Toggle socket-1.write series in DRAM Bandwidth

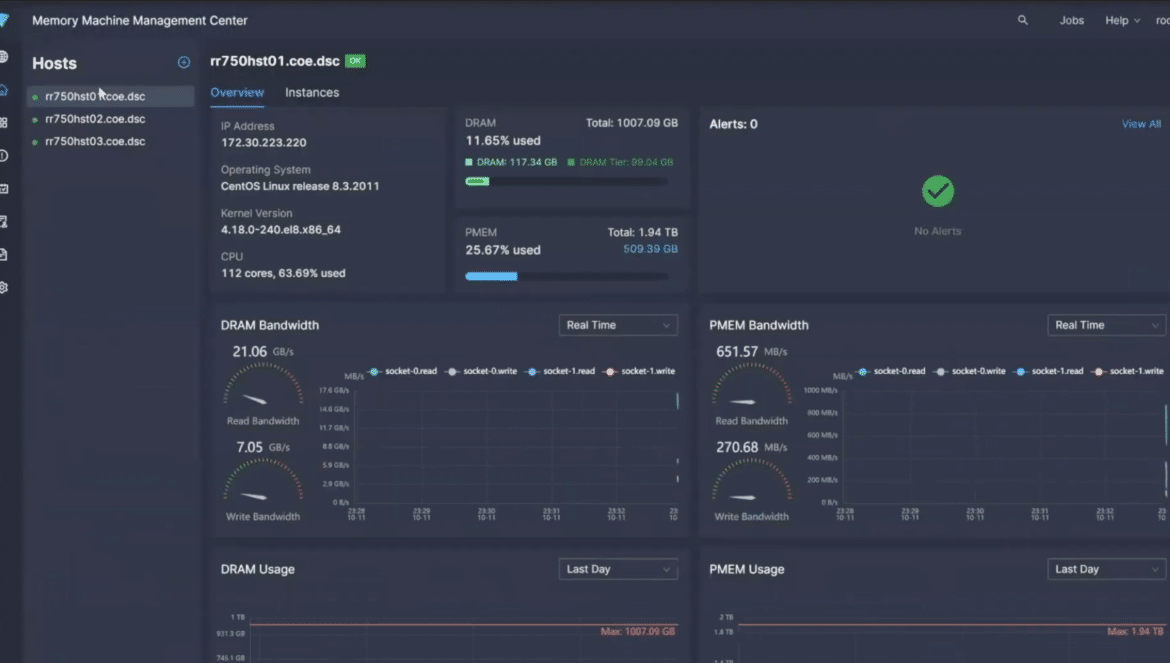coord(639,371)
